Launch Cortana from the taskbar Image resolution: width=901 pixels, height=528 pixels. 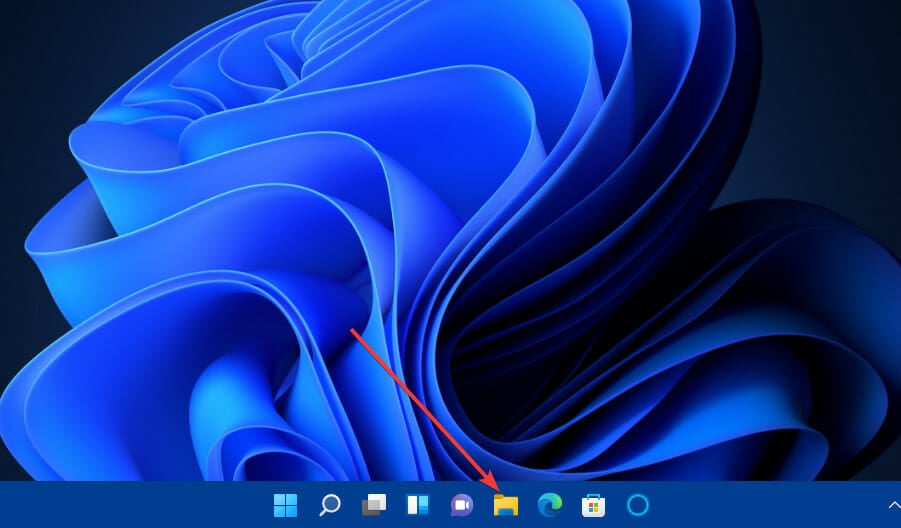tap(637, 505)
